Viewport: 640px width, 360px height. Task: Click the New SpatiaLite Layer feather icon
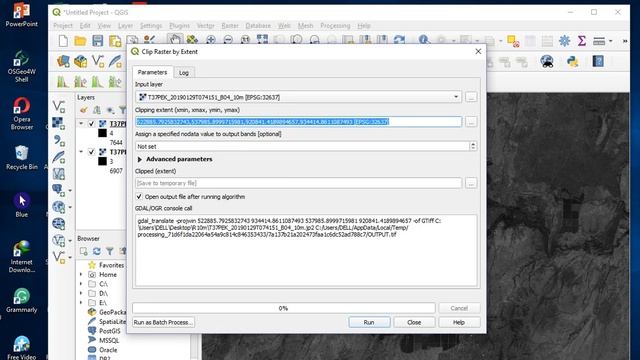[116, 62]
